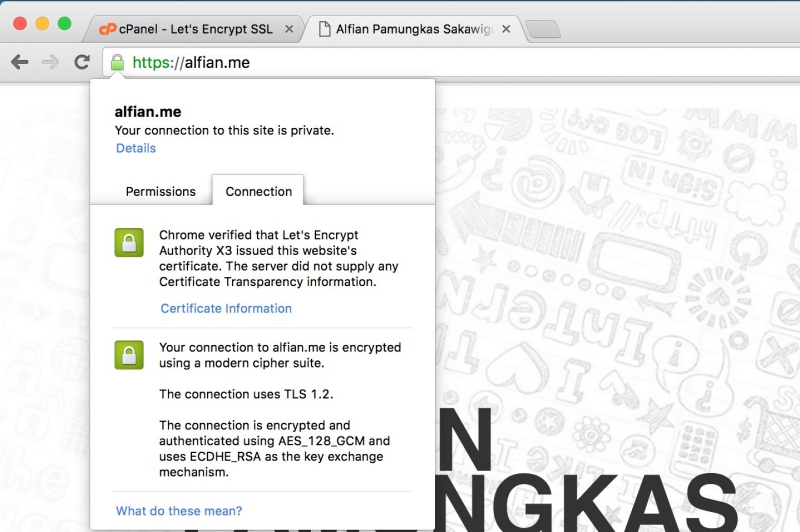Click the bold 'alfian.me' popup heading
This screenshot has height=532, width=800.
click(148, 112)
